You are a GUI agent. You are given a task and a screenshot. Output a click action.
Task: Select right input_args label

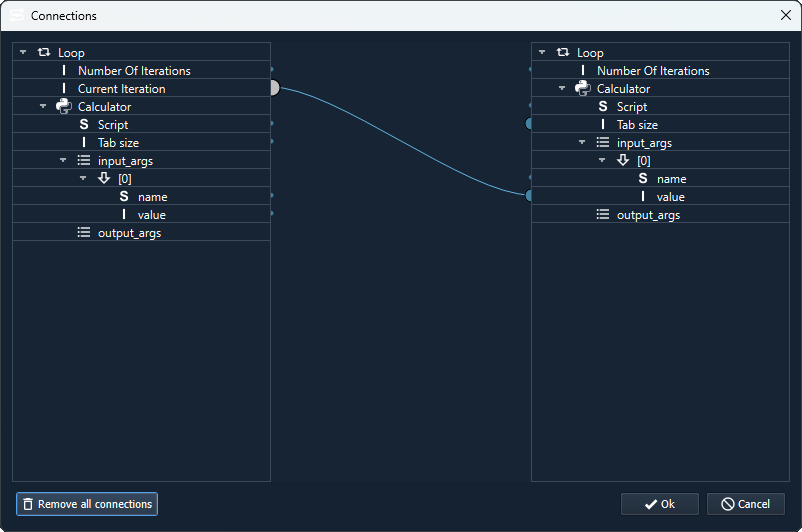click(x=644, y=143)
